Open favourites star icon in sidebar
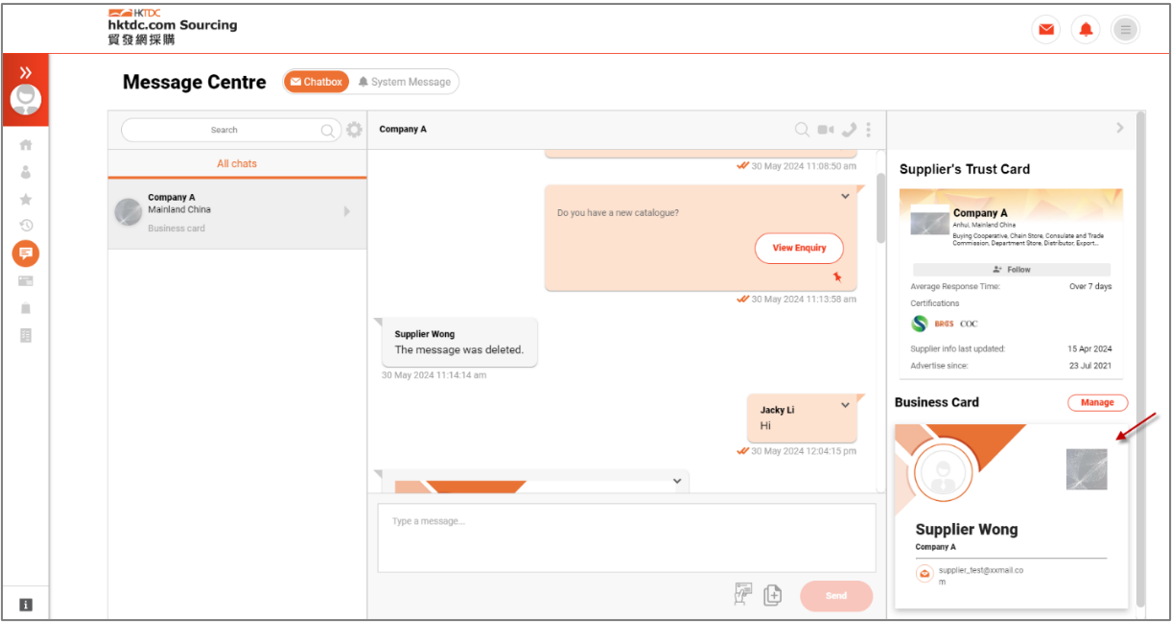 [x=26, y=199]
